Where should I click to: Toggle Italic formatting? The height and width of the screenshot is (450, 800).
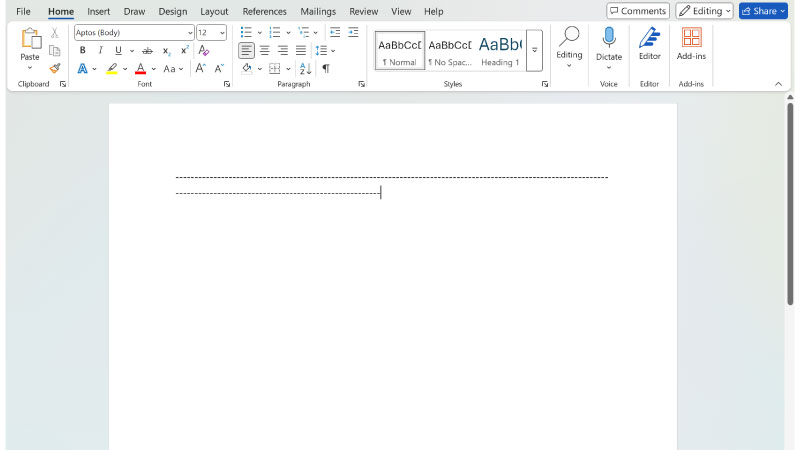point(101,50)
